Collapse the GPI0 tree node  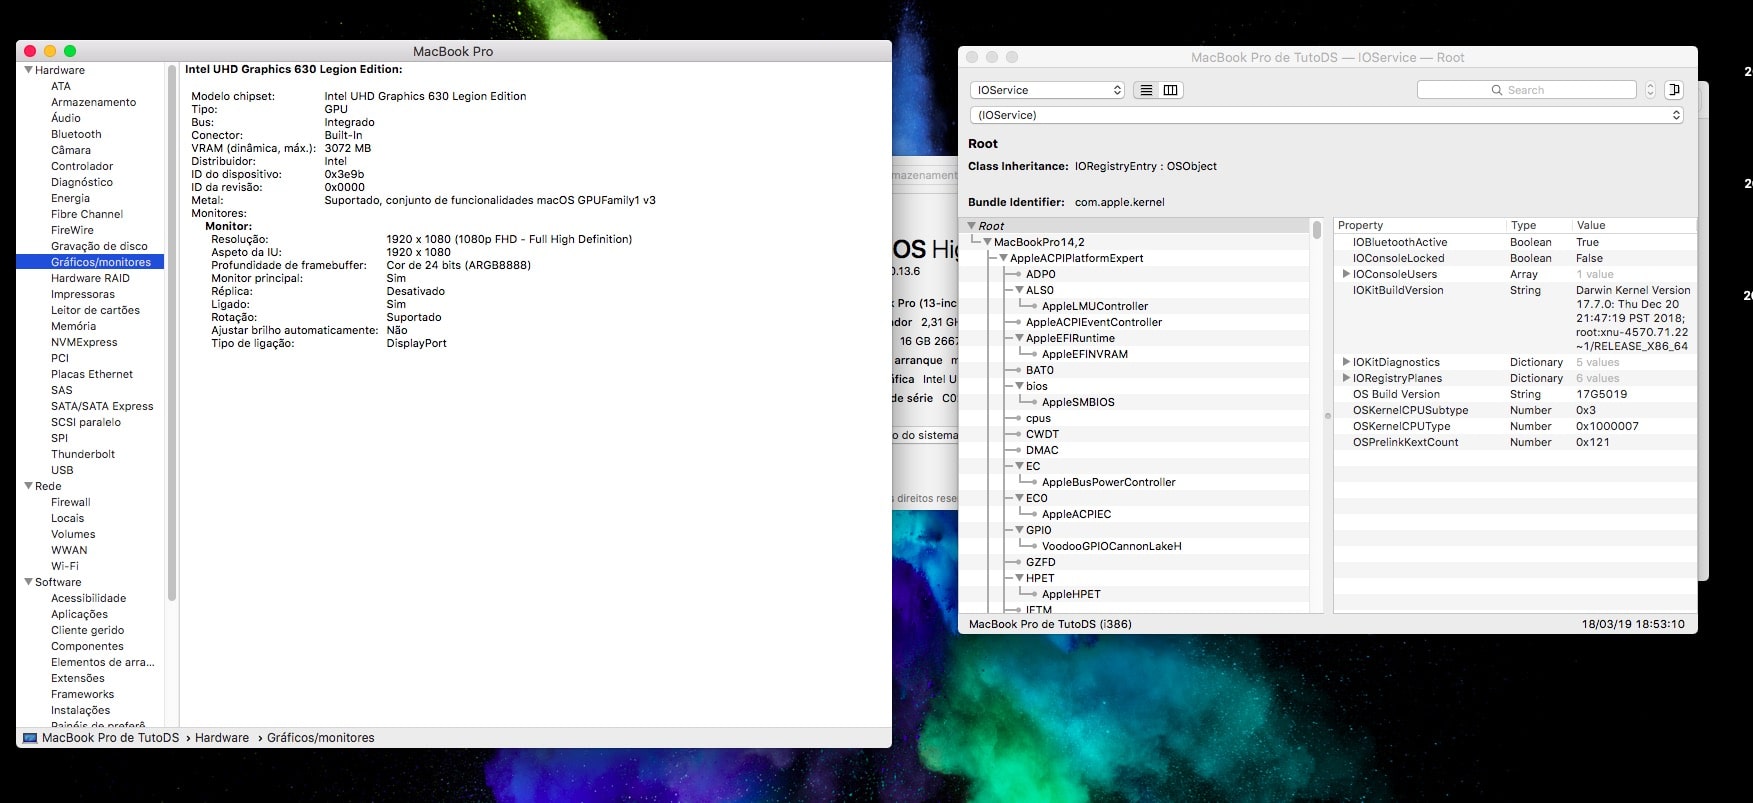pos(1019,530)
